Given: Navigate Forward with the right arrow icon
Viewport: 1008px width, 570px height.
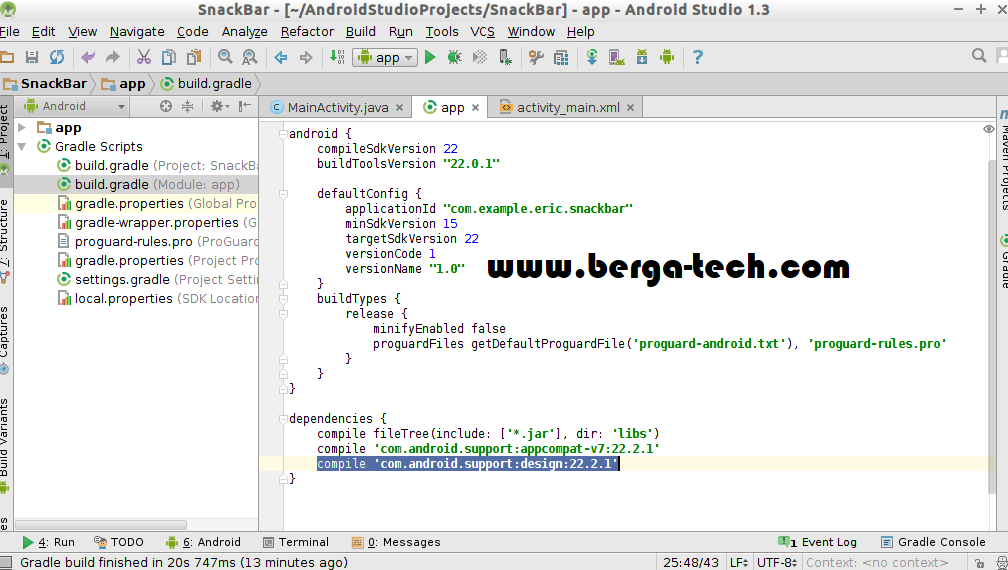Looking at the screenshot, I should pyautogui.click(x=306, y=57).
